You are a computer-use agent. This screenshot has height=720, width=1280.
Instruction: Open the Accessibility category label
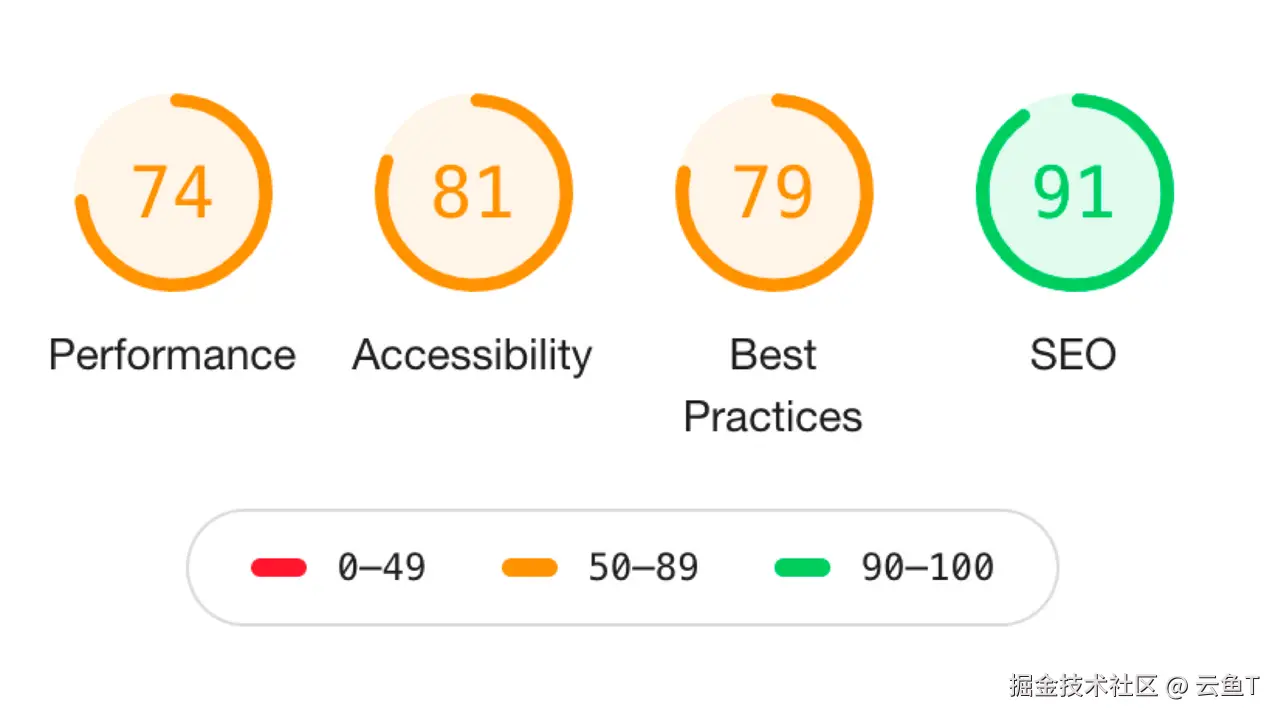[x=472, y=356]
